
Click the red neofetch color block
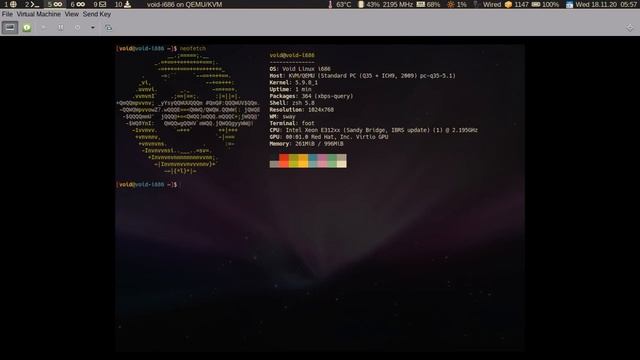coord(284,160)
